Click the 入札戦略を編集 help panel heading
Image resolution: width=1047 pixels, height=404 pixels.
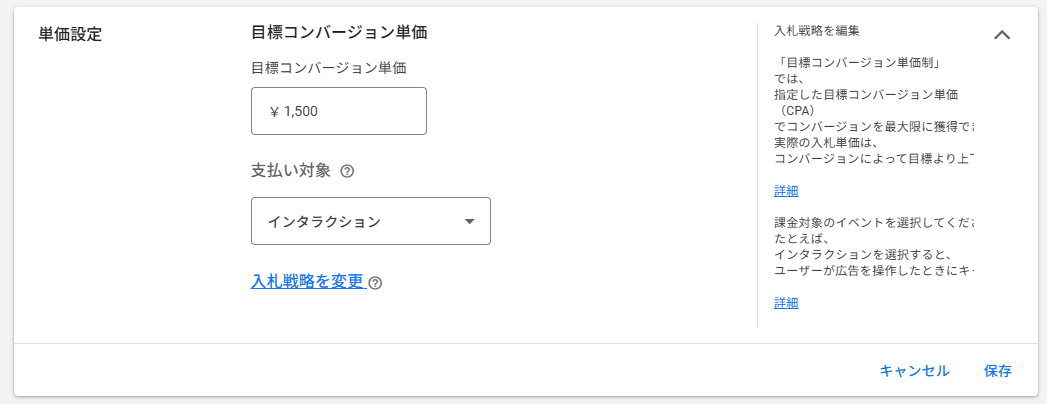pos(817,31)
